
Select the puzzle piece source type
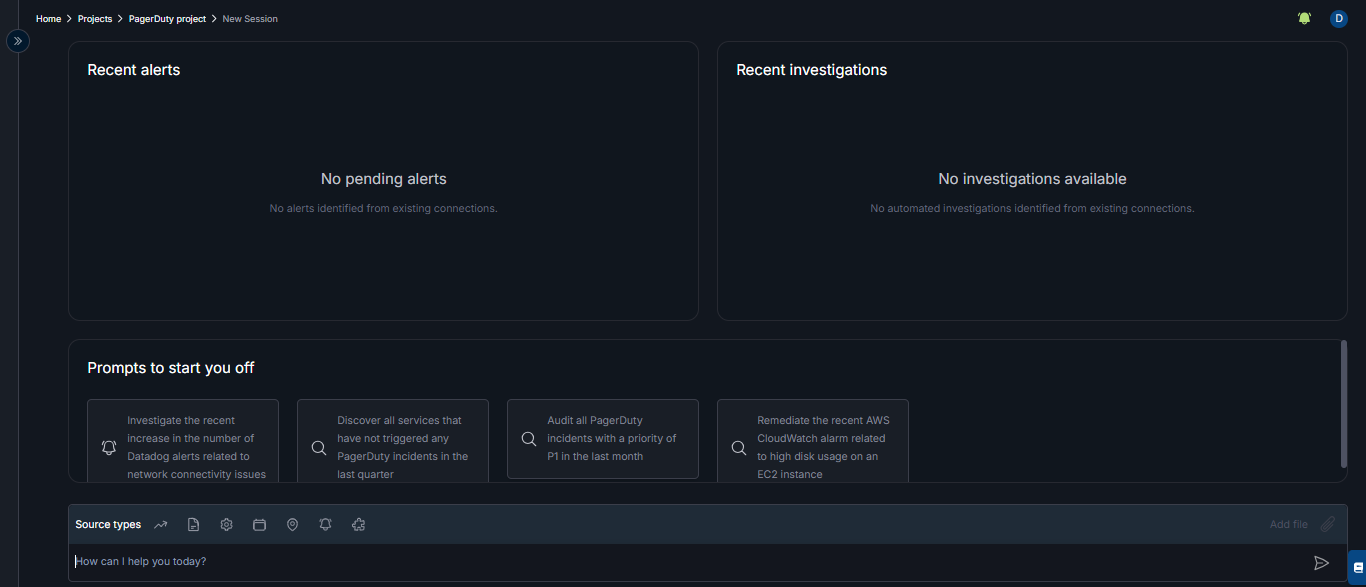[x=358, y=525]
